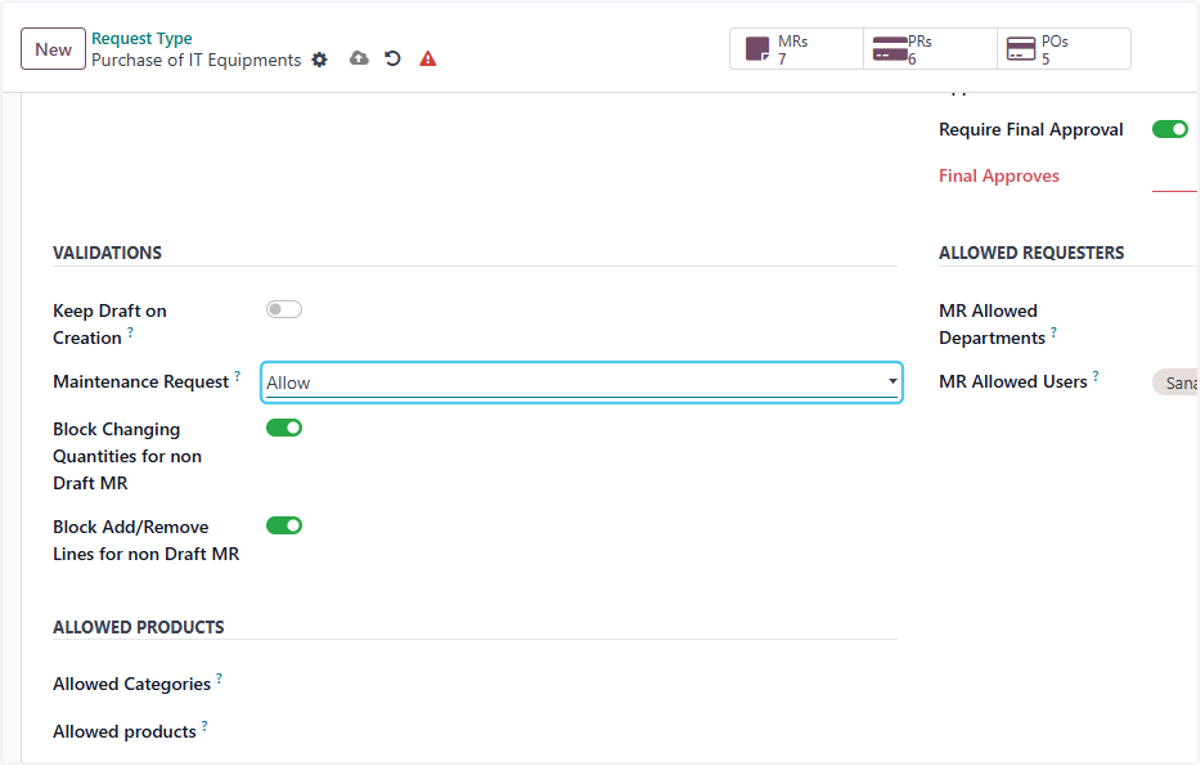Click the Final Approves input field
1200x765 pixels.
(x=1175, y=177)
